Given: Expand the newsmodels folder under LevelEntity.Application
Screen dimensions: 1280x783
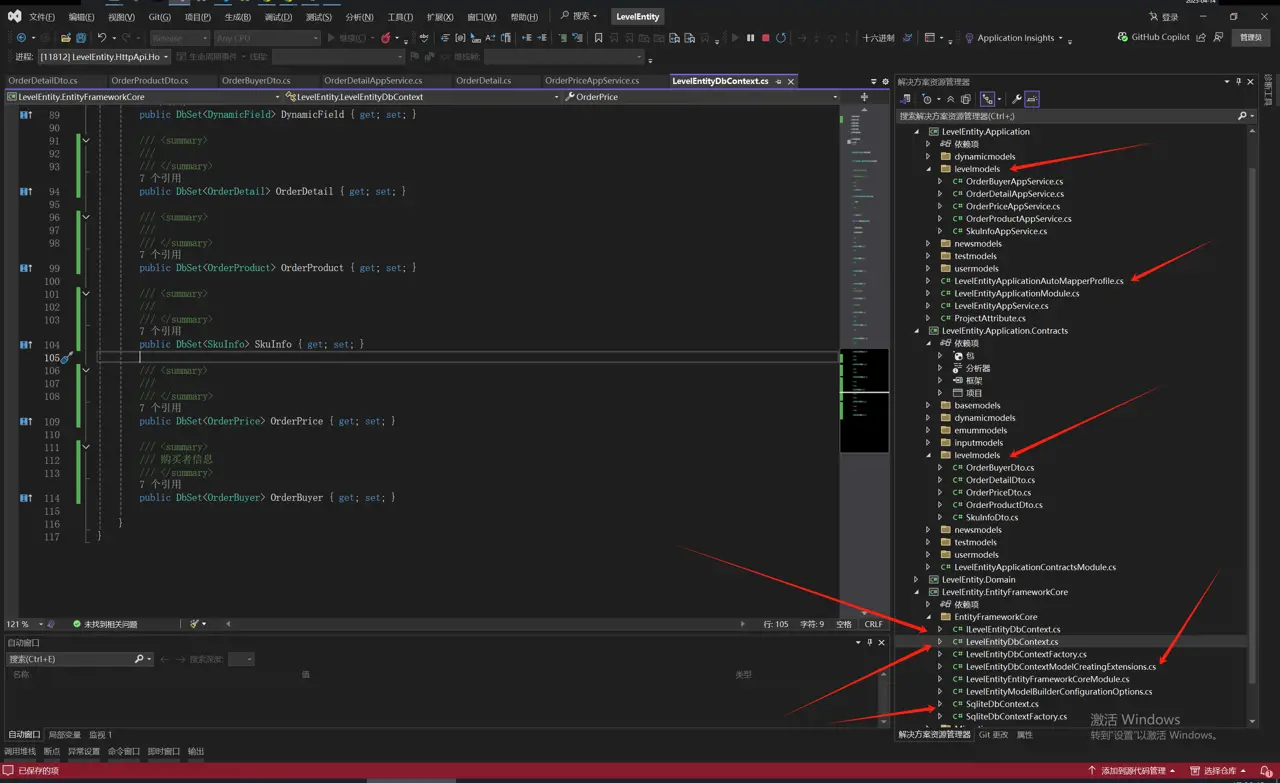Looking at the screenshot, I should point(929,244).
